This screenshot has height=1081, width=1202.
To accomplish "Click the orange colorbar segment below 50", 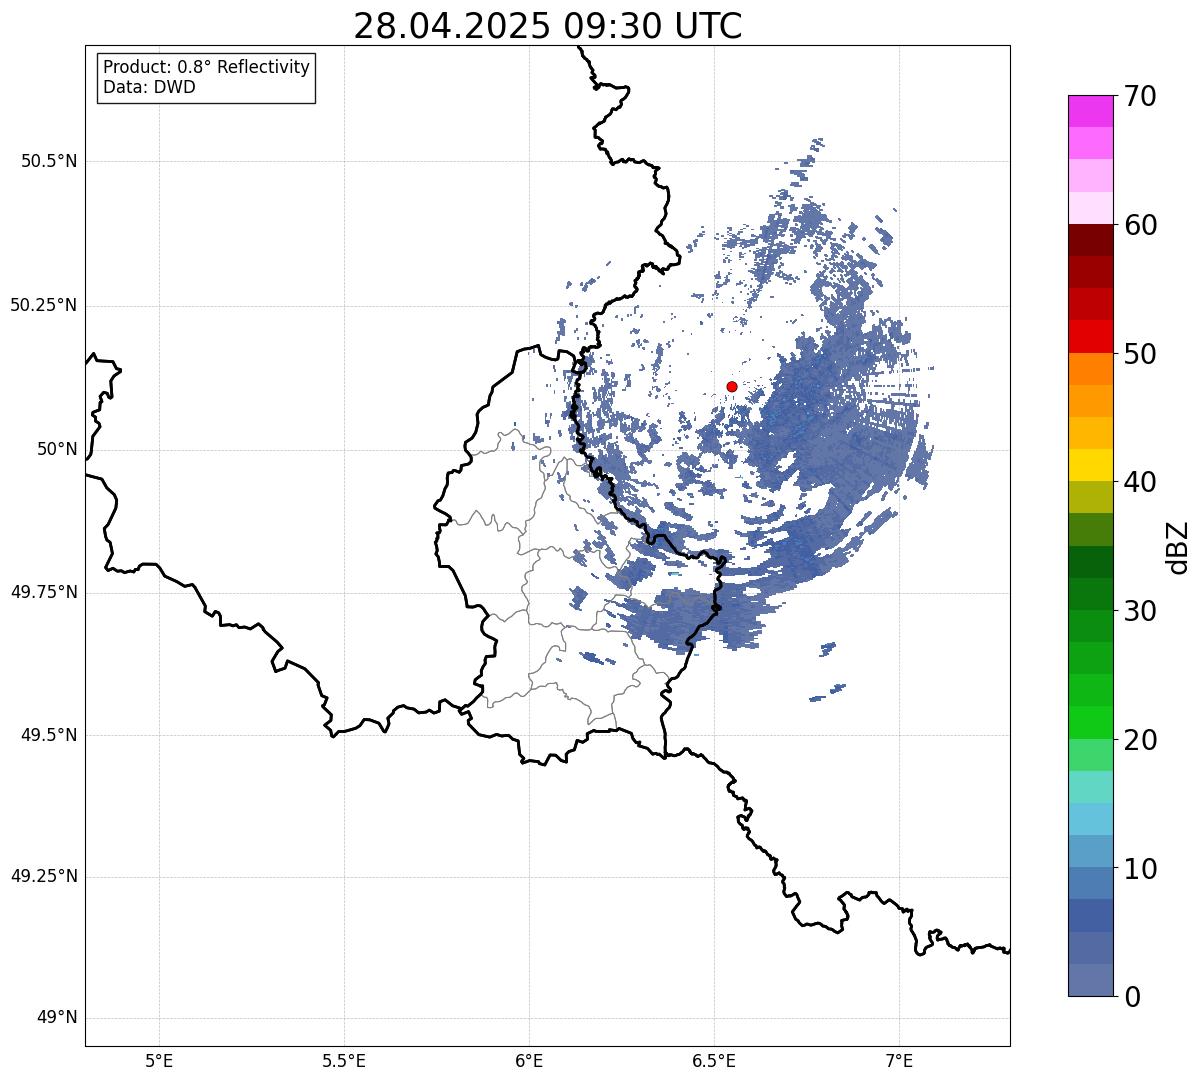I will tap(1090, 369).
